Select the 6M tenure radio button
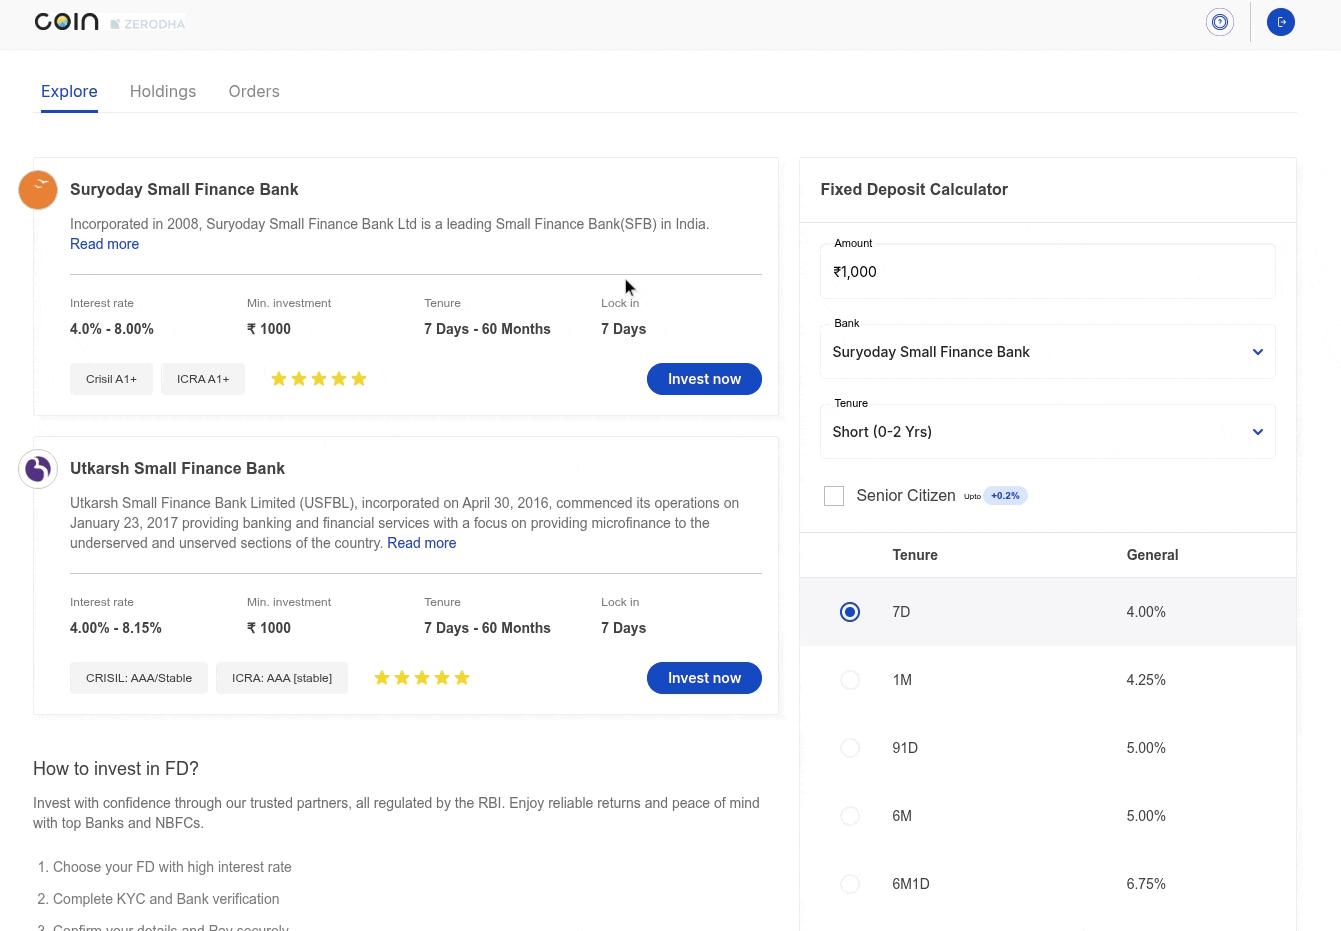This screenshot has width=1341, height=931. (850, 816)
